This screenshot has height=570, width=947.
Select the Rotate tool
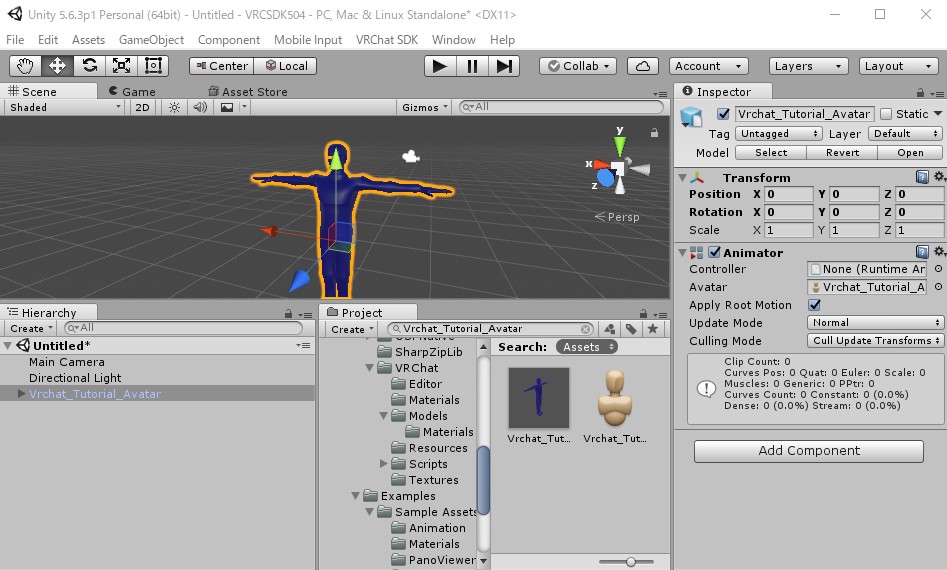pos(89,66)
